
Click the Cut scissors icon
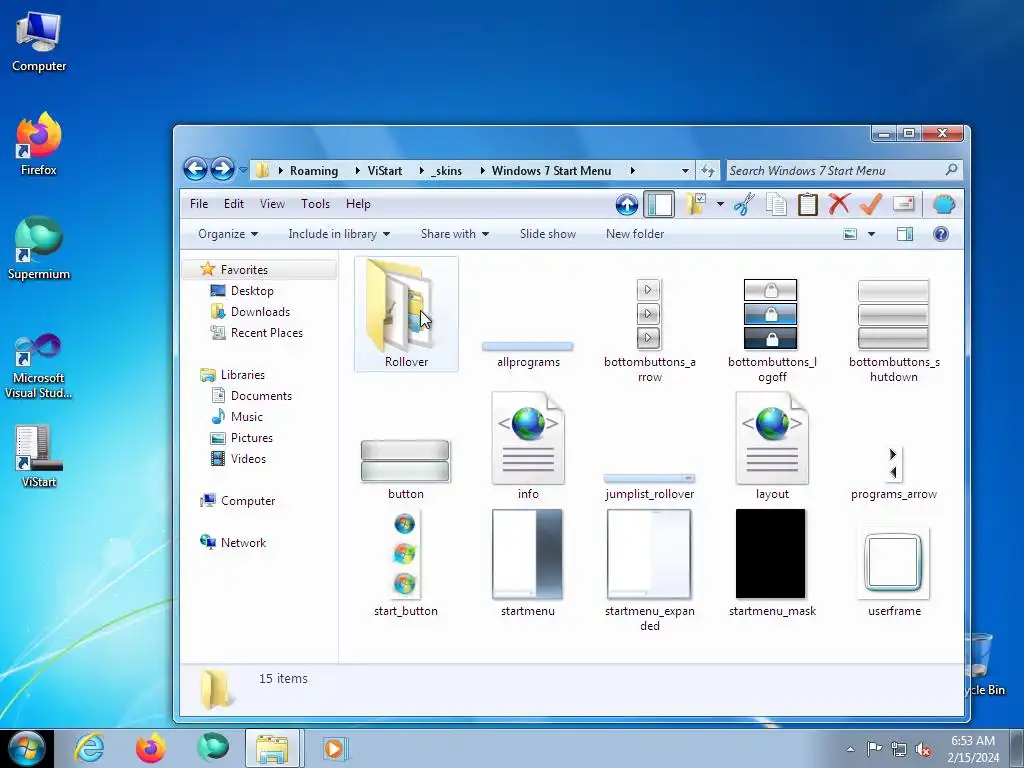744,204
